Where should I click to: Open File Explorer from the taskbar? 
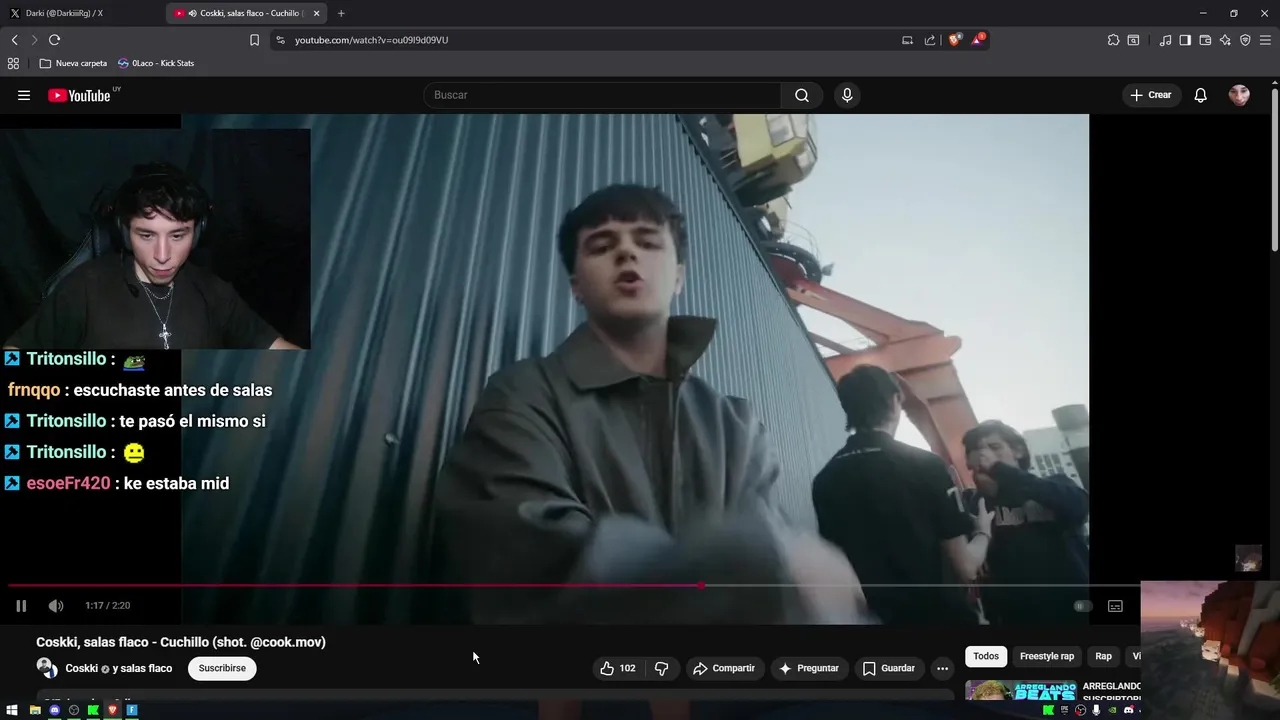click(x=35, y=710)
